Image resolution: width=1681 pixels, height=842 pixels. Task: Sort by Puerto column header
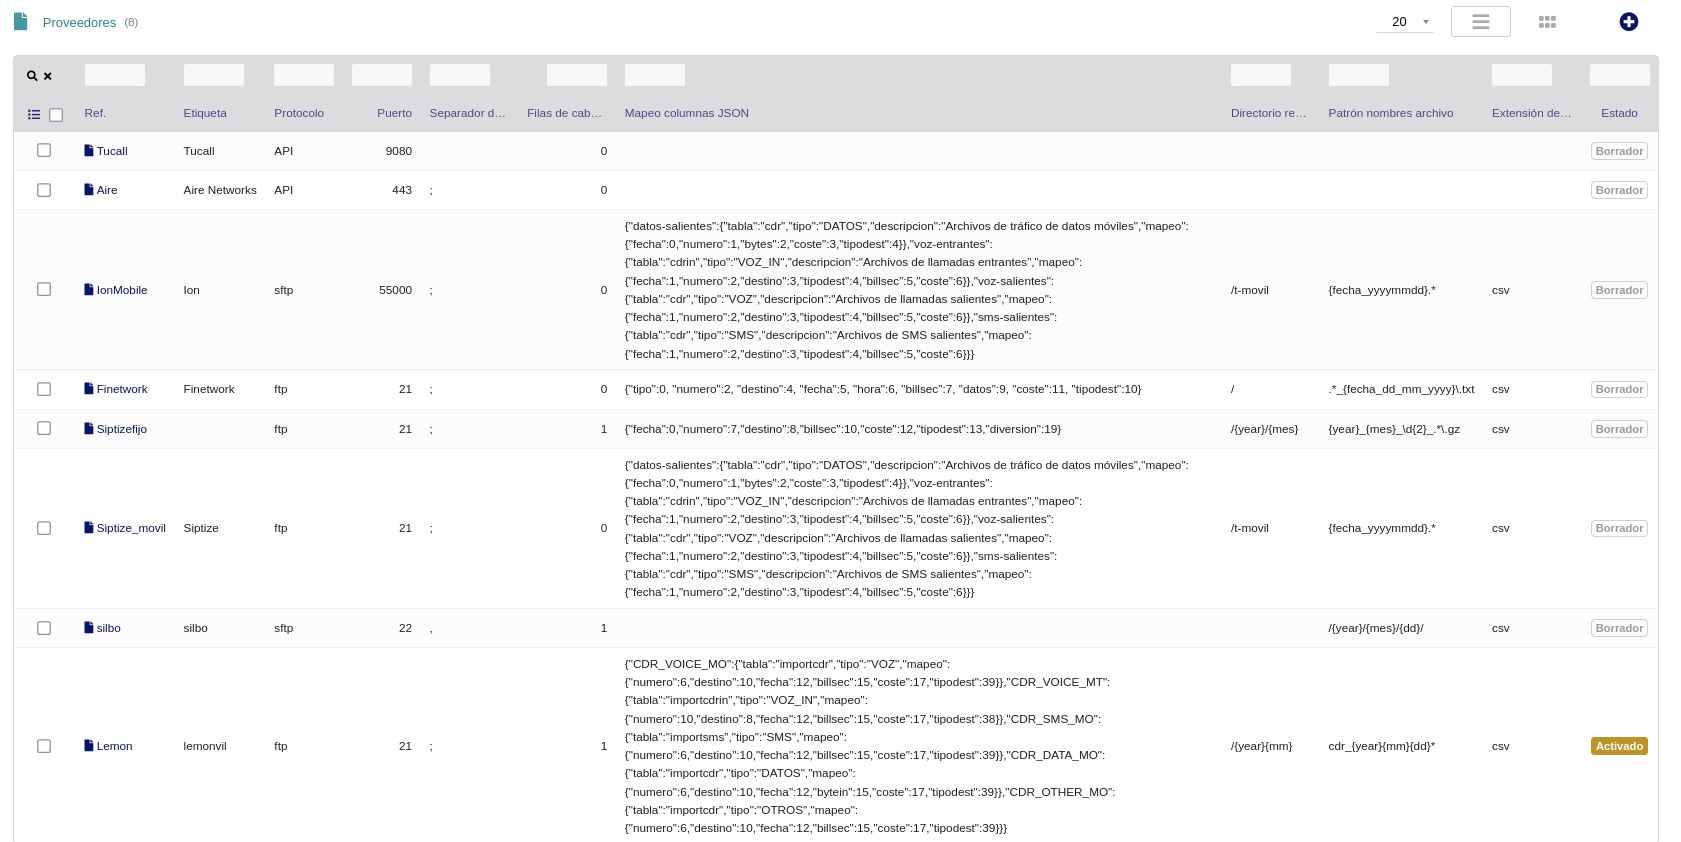click(394, 113)
